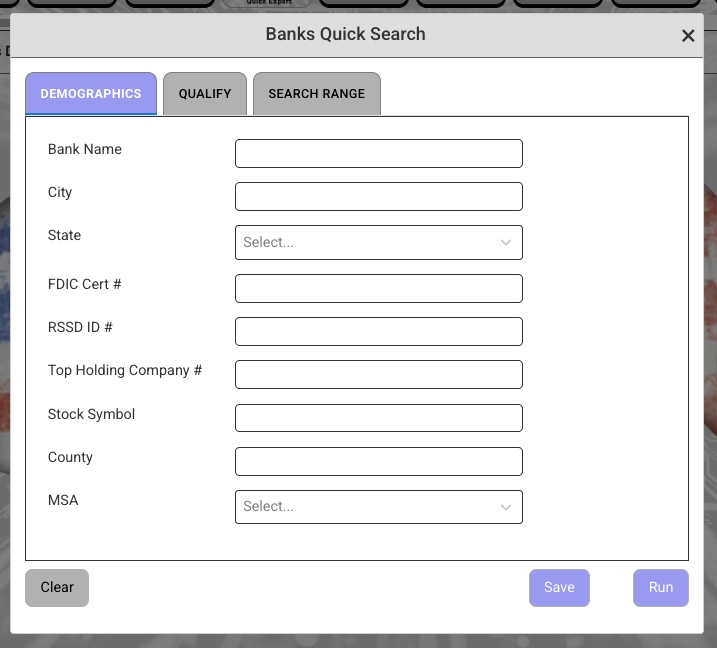Save the current quick search

coord(559,588)
